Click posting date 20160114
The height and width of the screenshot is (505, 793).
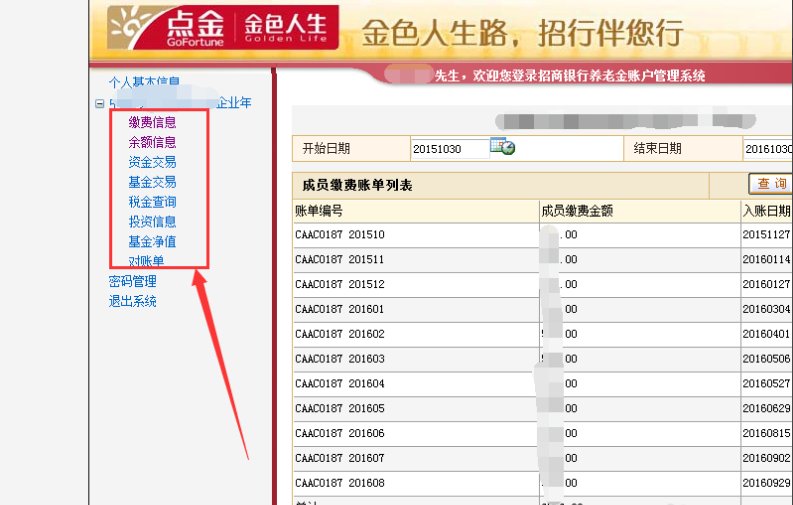[x=766, y=259]
